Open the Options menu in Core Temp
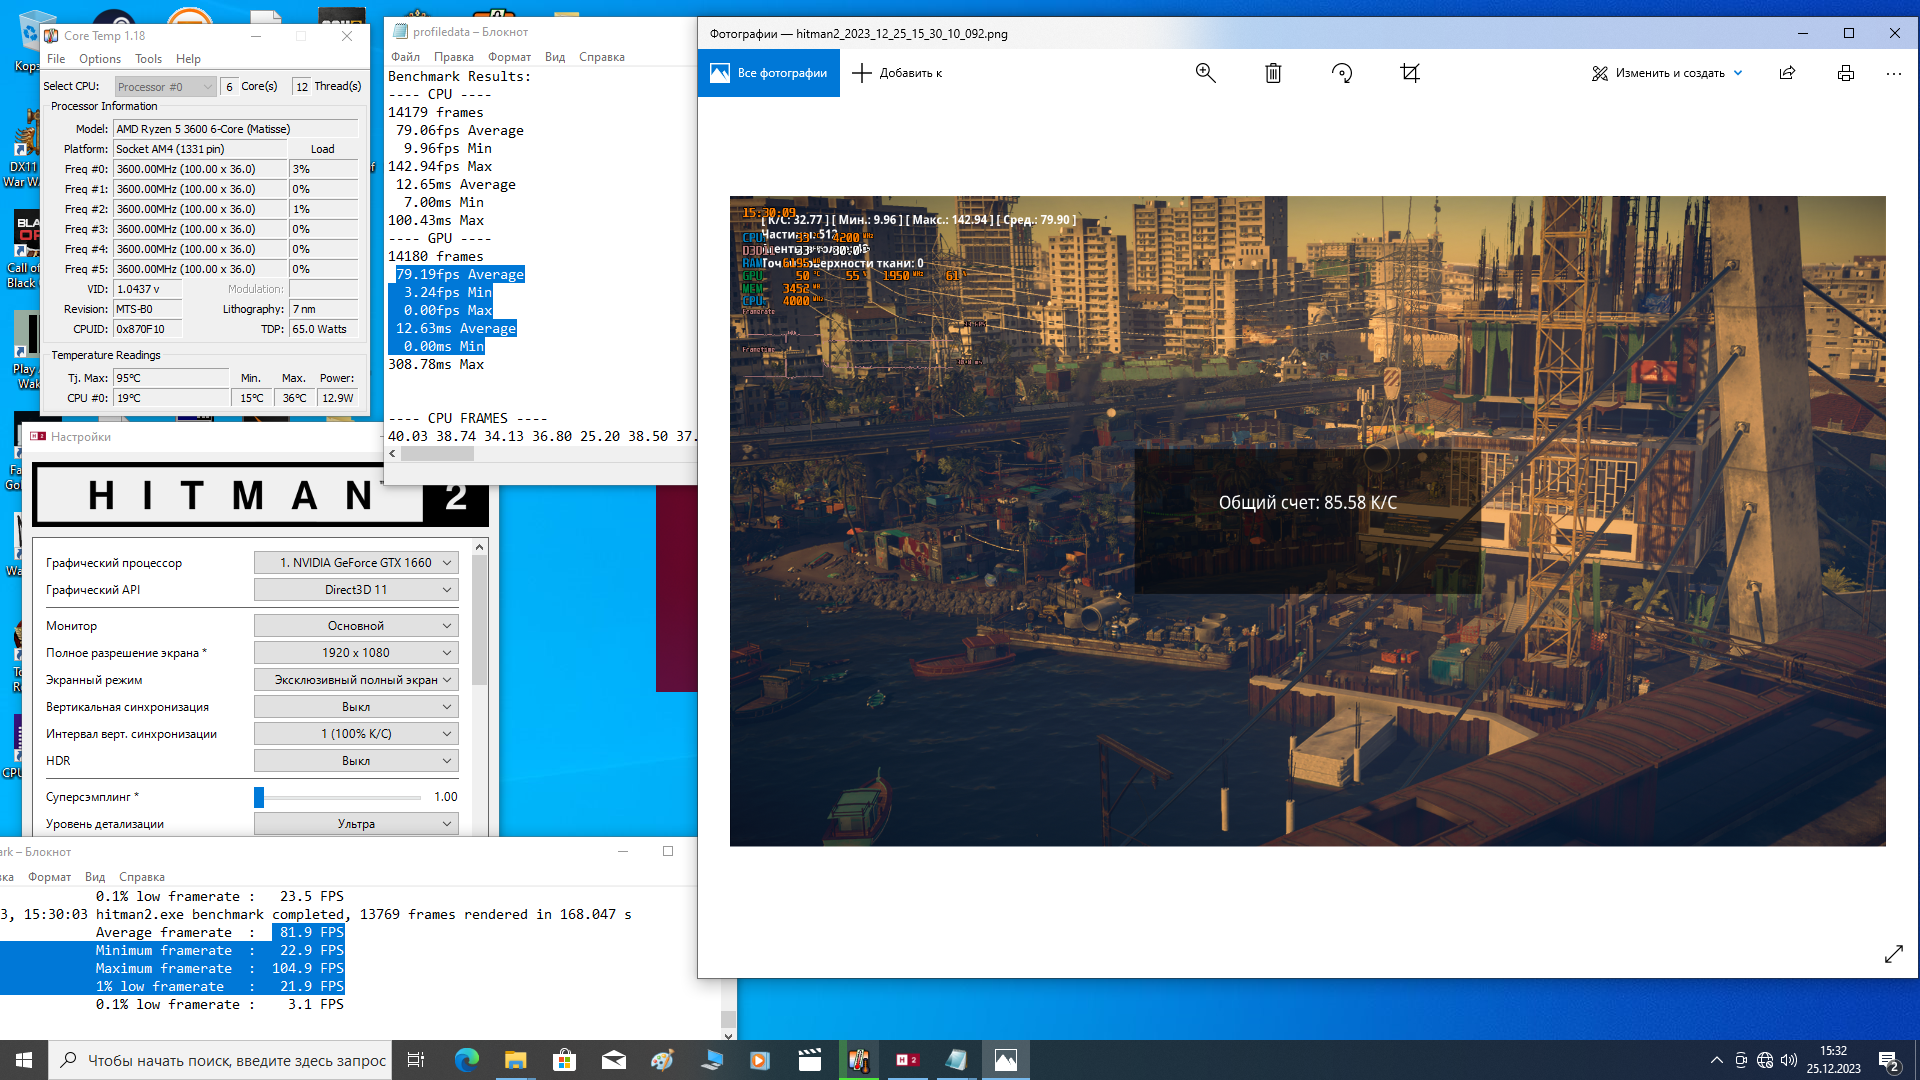This screenshot has height=1080, width=1920. (x=100, y=59)
